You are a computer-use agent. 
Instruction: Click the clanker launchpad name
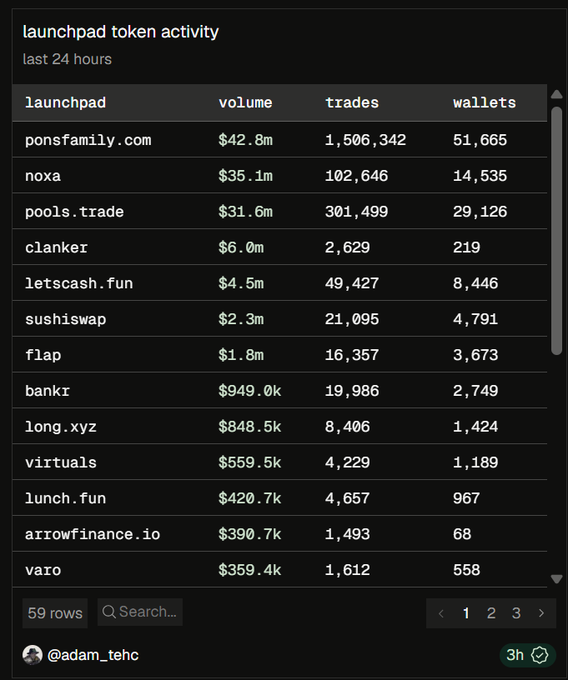pyautogui.click(x=56, y=248)
